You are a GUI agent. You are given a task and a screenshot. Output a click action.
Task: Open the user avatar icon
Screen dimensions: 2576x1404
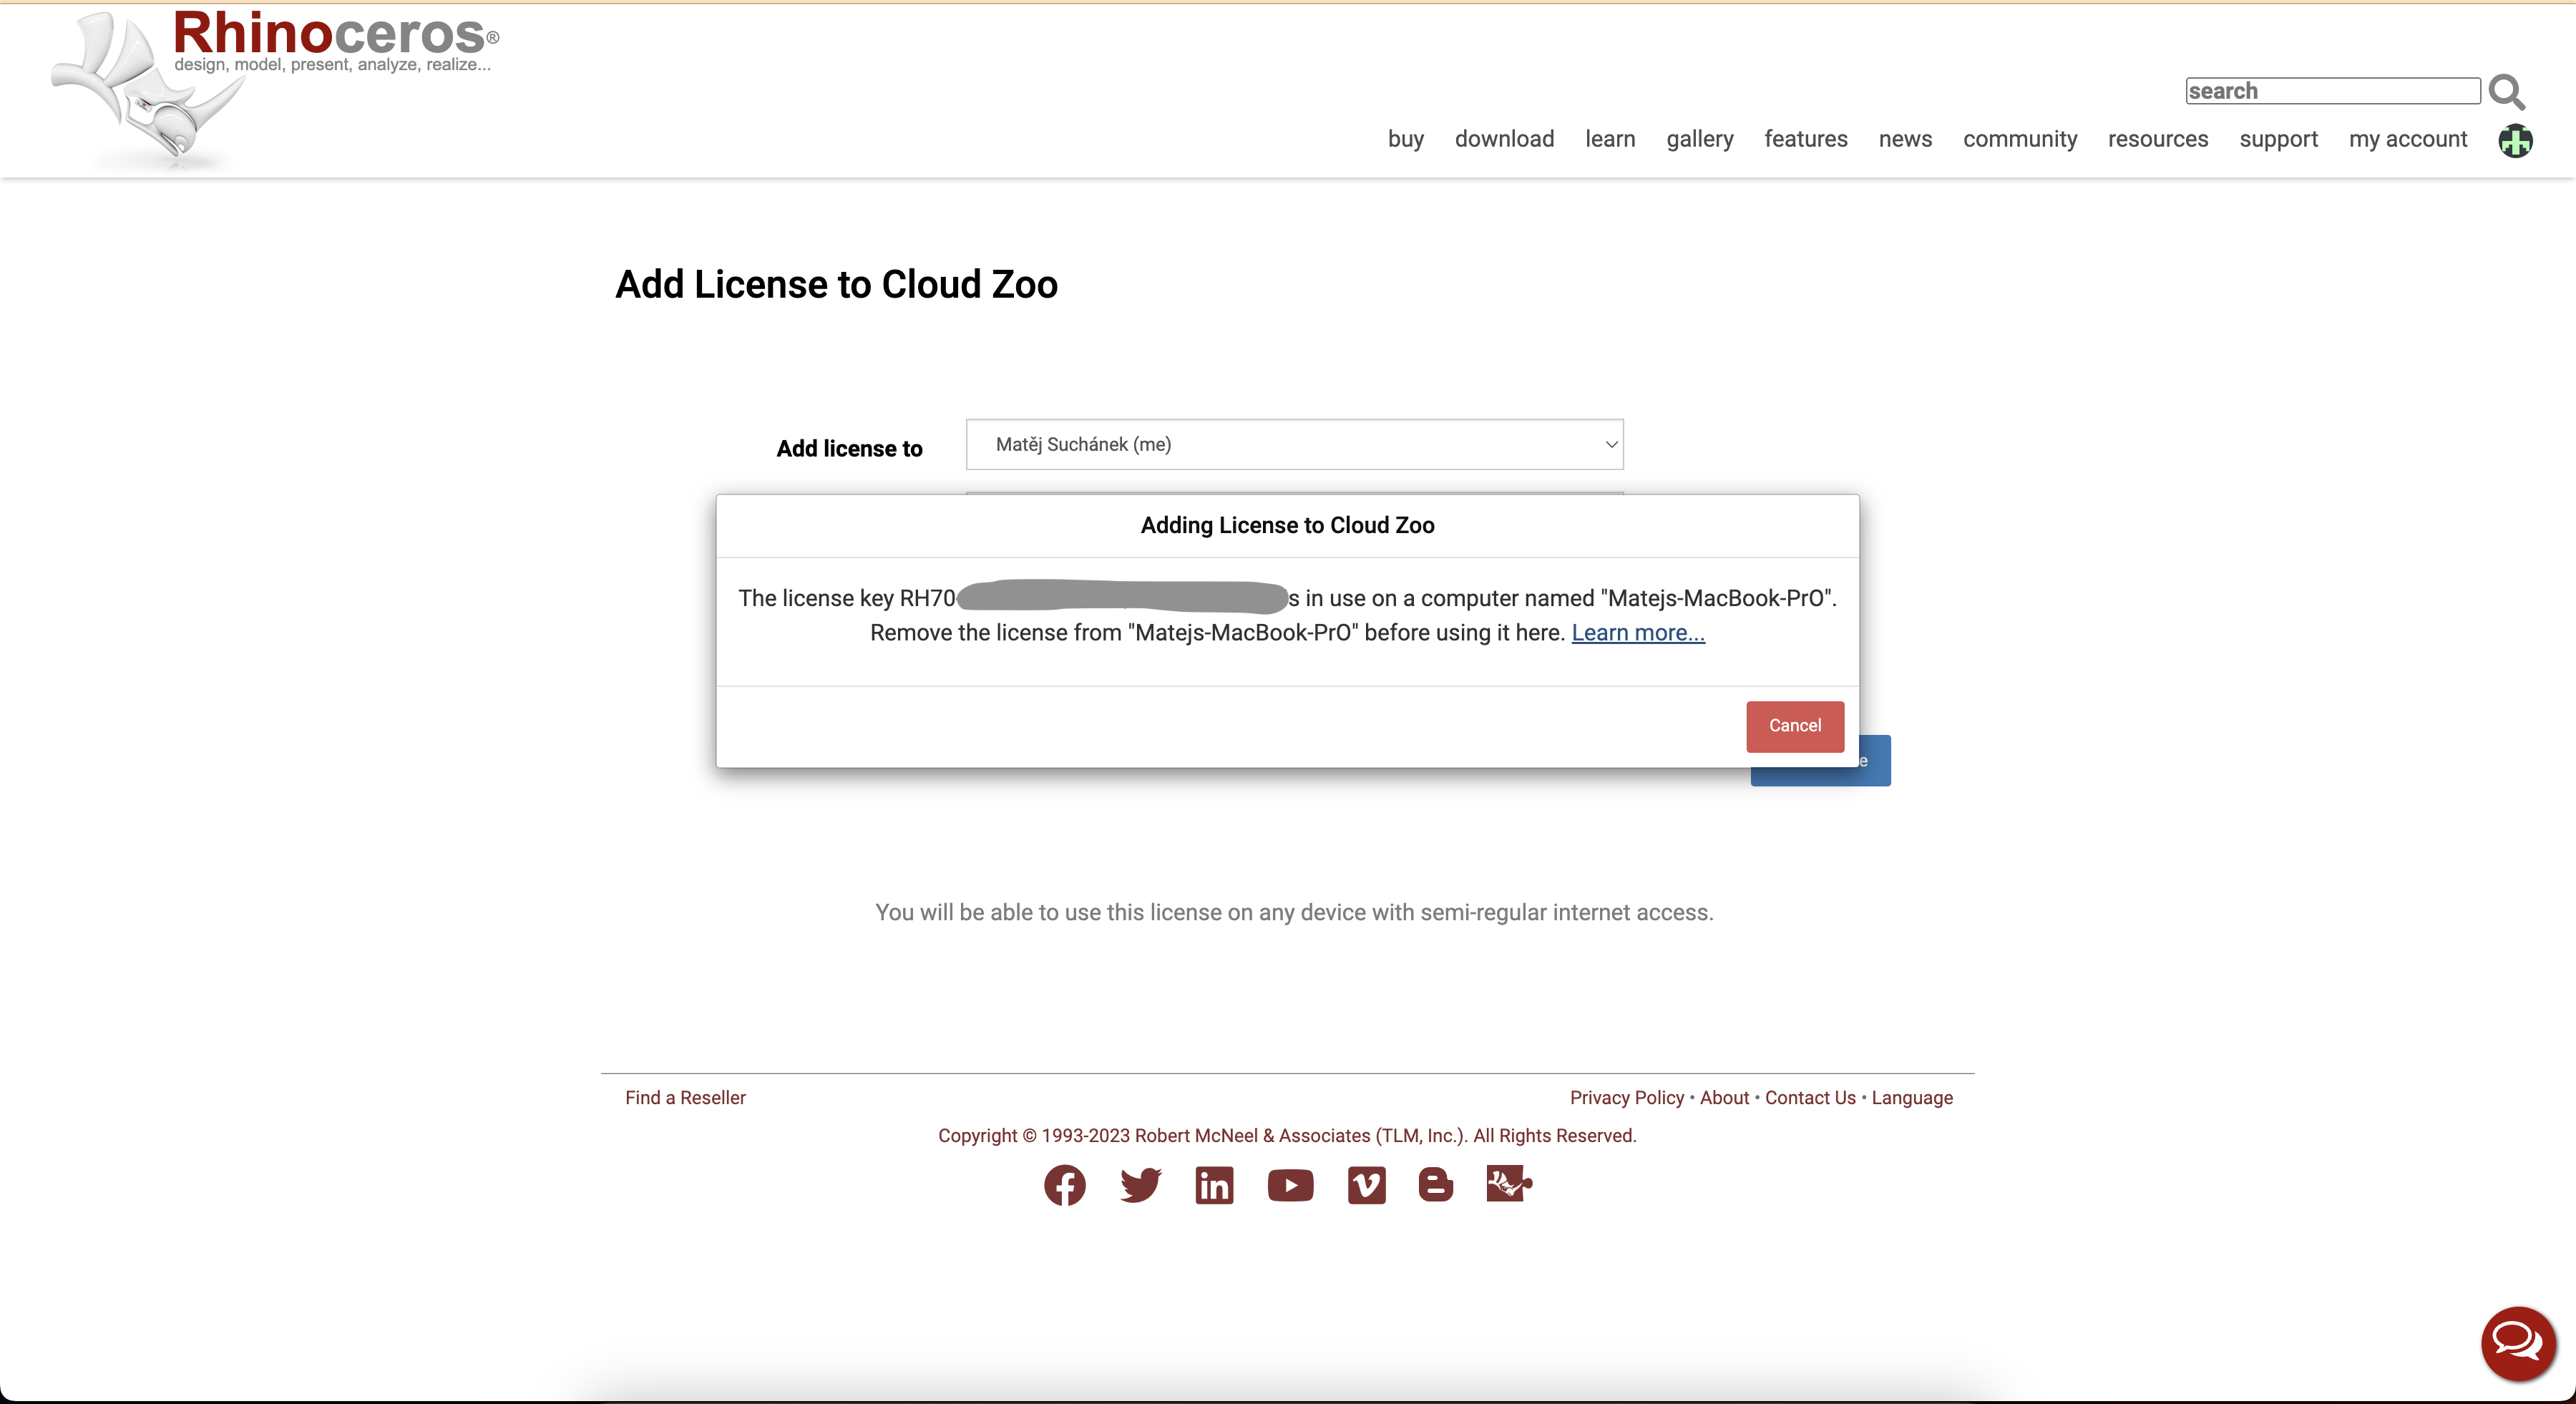2515,141
